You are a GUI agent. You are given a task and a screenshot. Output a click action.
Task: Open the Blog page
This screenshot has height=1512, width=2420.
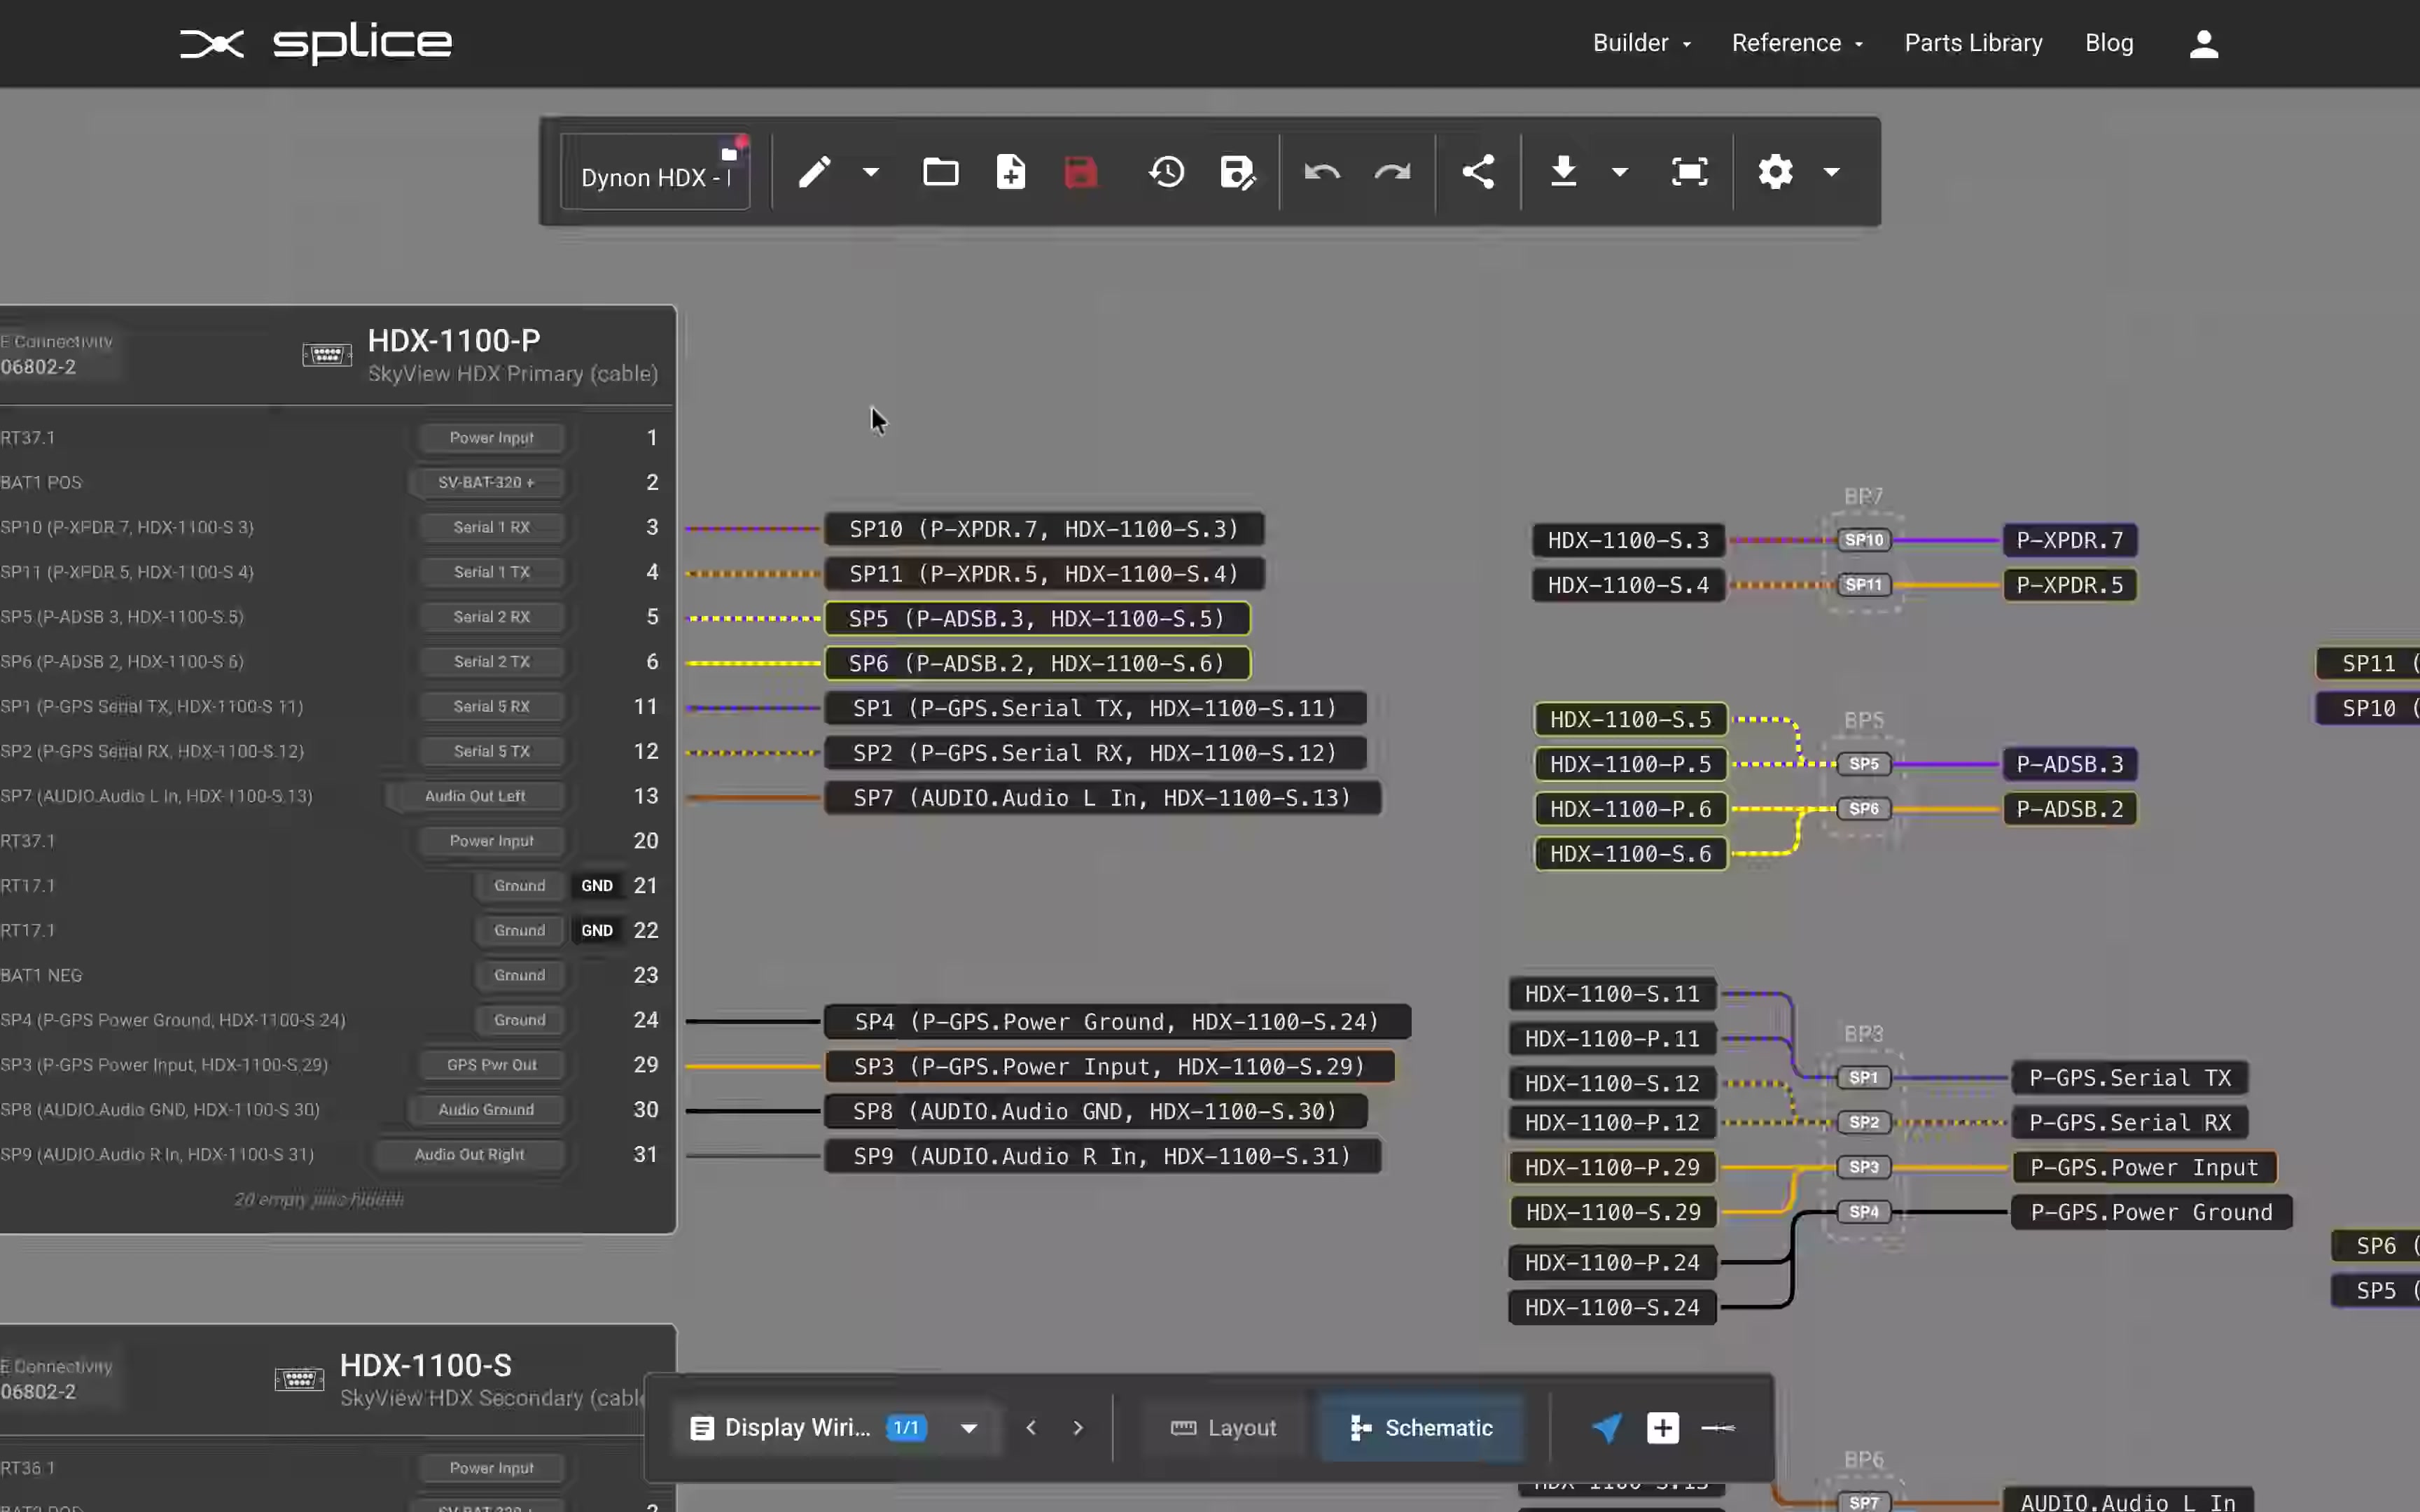[x=2110, y=43]
